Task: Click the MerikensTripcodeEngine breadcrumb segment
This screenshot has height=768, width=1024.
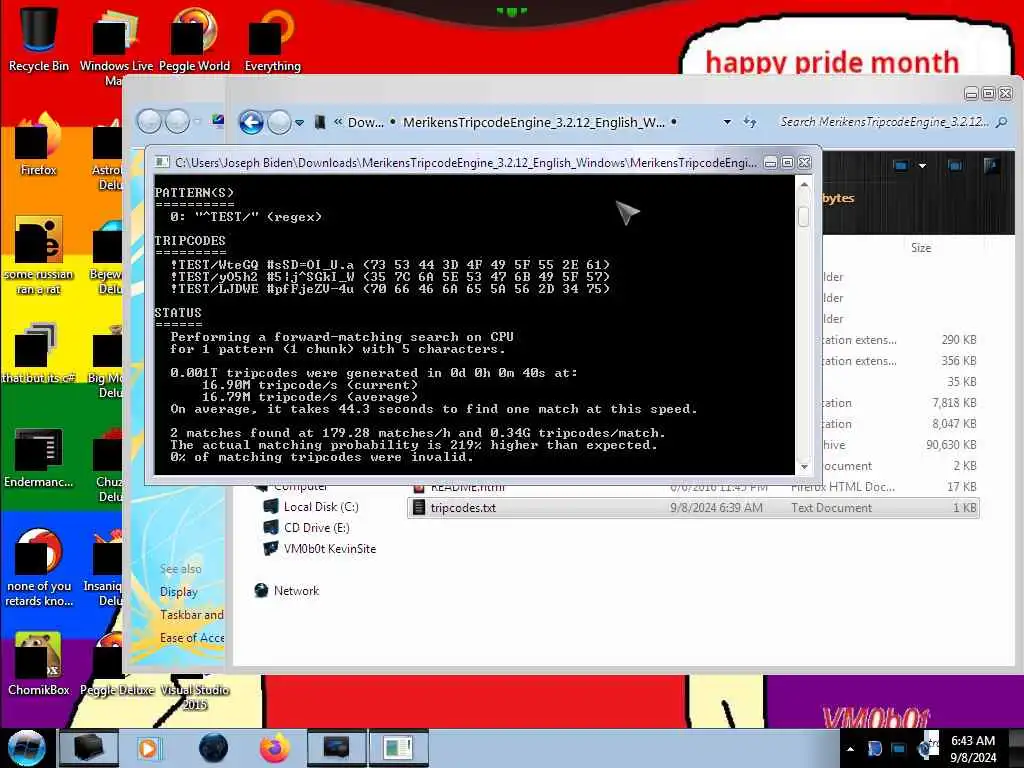Action: [x=534, y=122]
